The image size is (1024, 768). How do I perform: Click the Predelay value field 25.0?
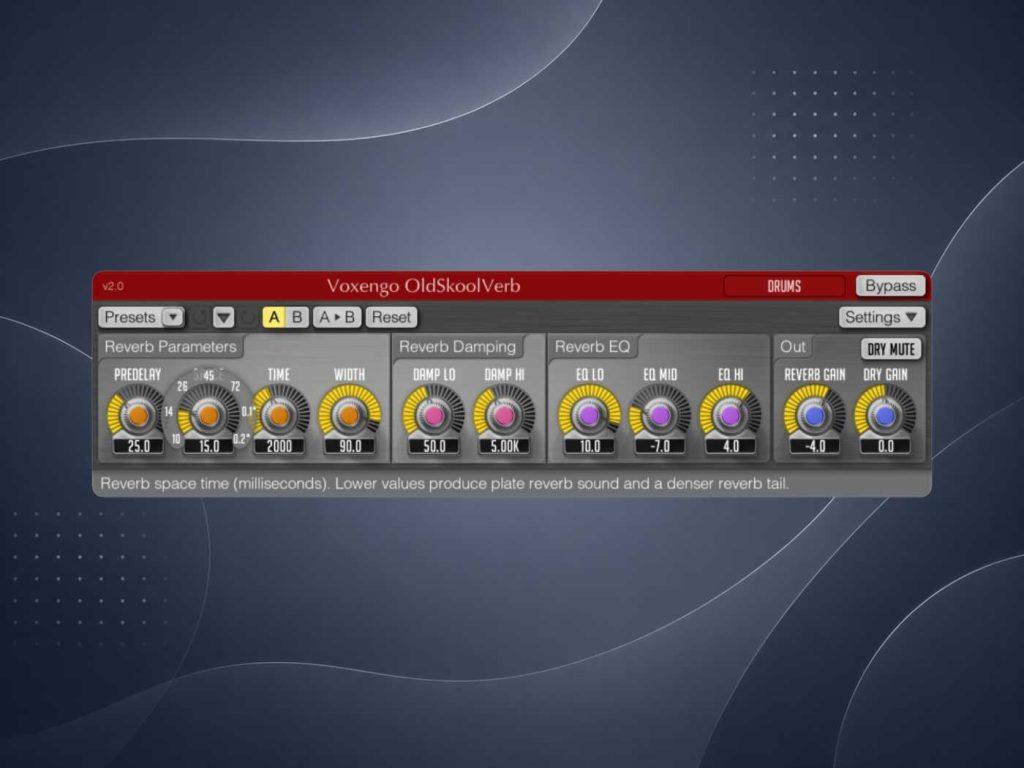(x=138, y=447)
